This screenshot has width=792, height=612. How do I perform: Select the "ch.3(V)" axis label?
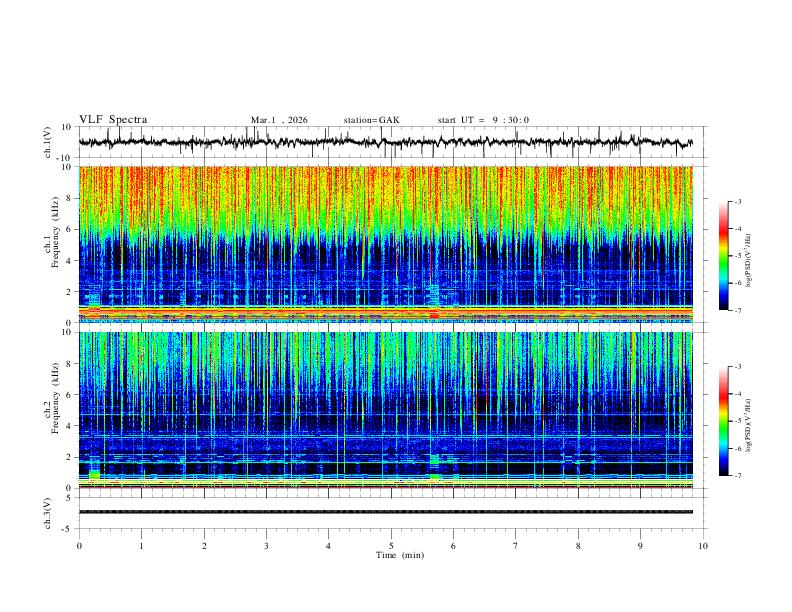(48, 513)
